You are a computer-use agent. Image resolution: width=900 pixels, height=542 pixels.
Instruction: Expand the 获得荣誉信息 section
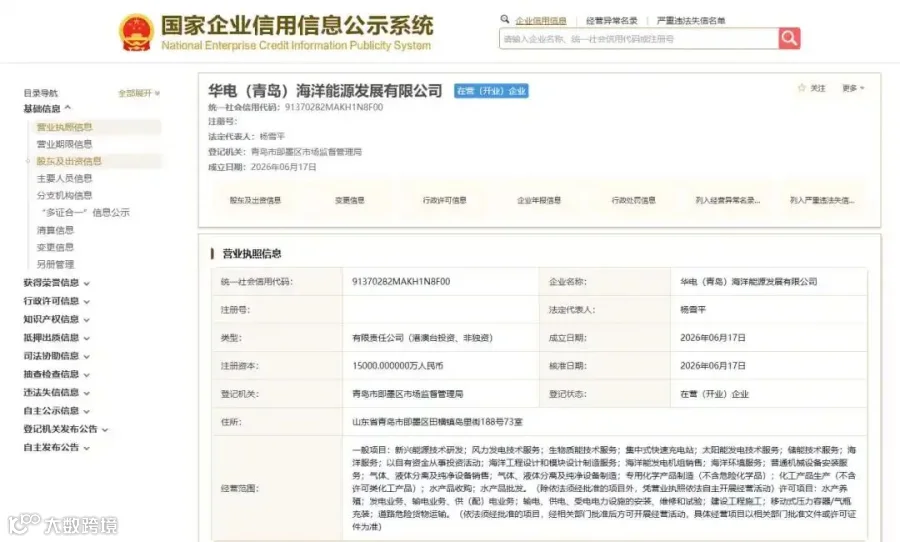click(56, 282)
